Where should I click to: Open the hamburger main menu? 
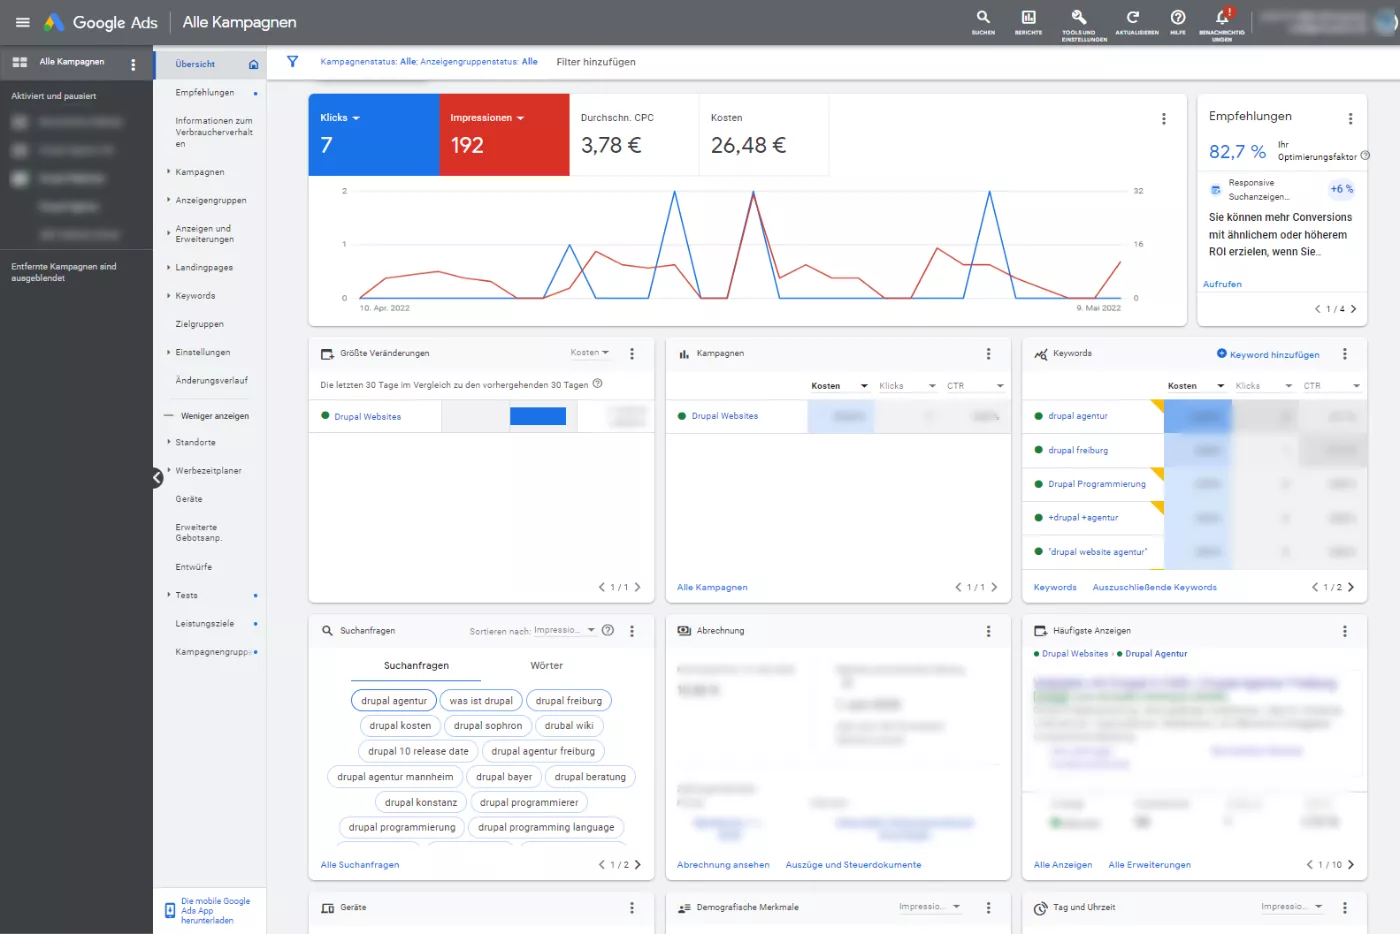(23, 22)
